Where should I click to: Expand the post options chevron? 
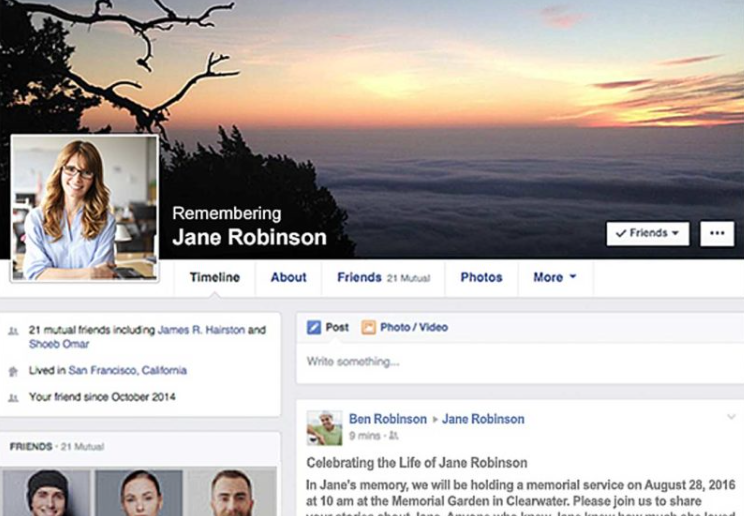pyautogui.click(x=731, y=417)
